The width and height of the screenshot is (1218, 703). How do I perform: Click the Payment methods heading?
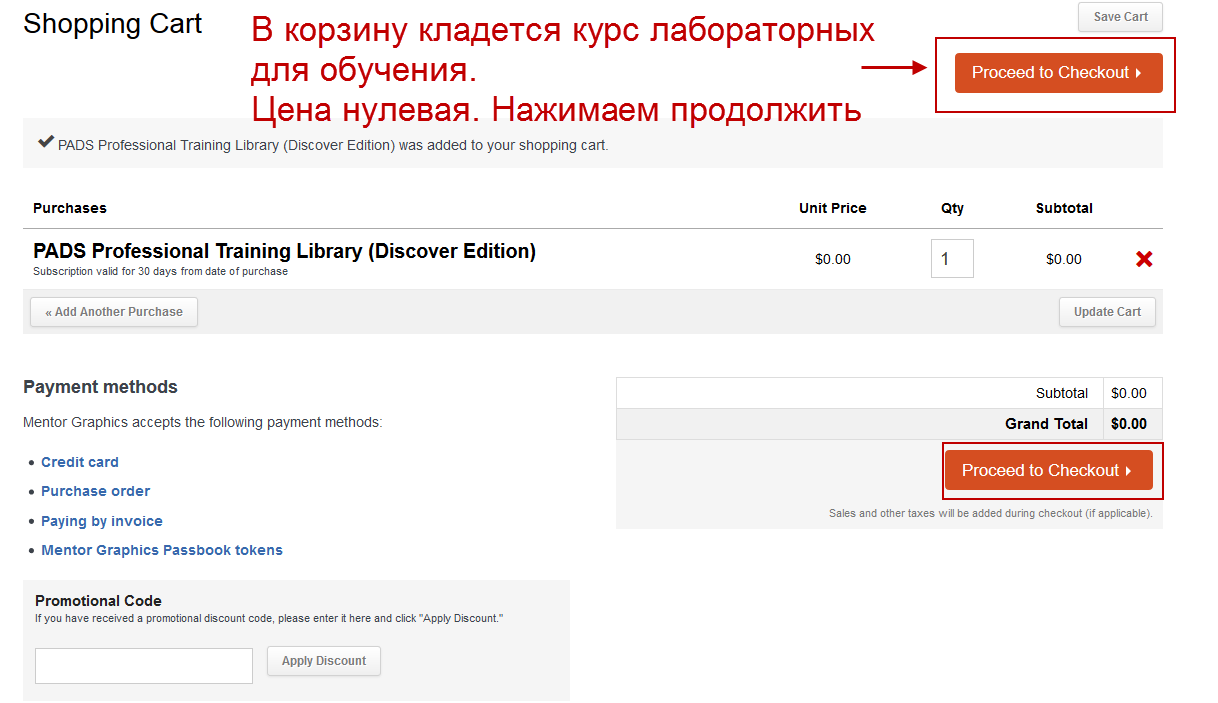[100, 387]
